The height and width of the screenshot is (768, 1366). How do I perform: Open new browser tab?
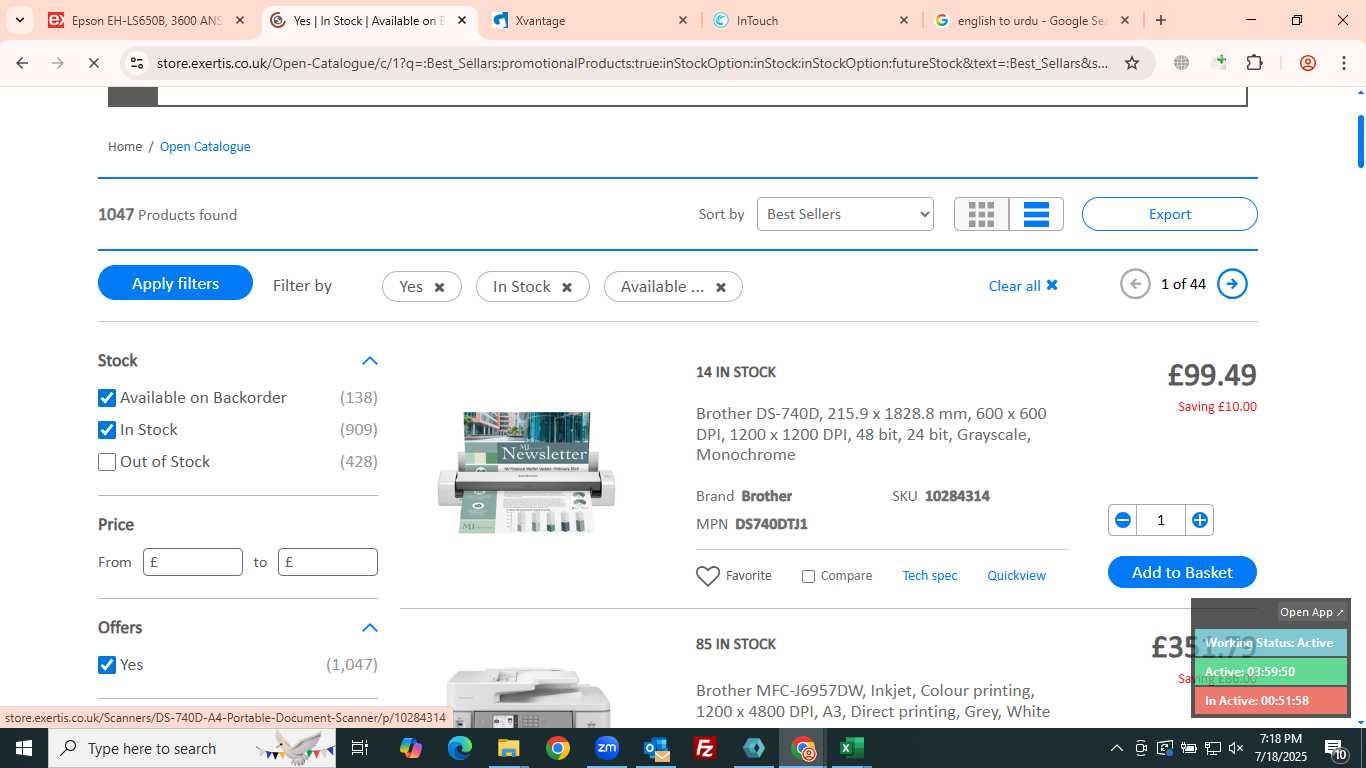[x=1160, y=20]
